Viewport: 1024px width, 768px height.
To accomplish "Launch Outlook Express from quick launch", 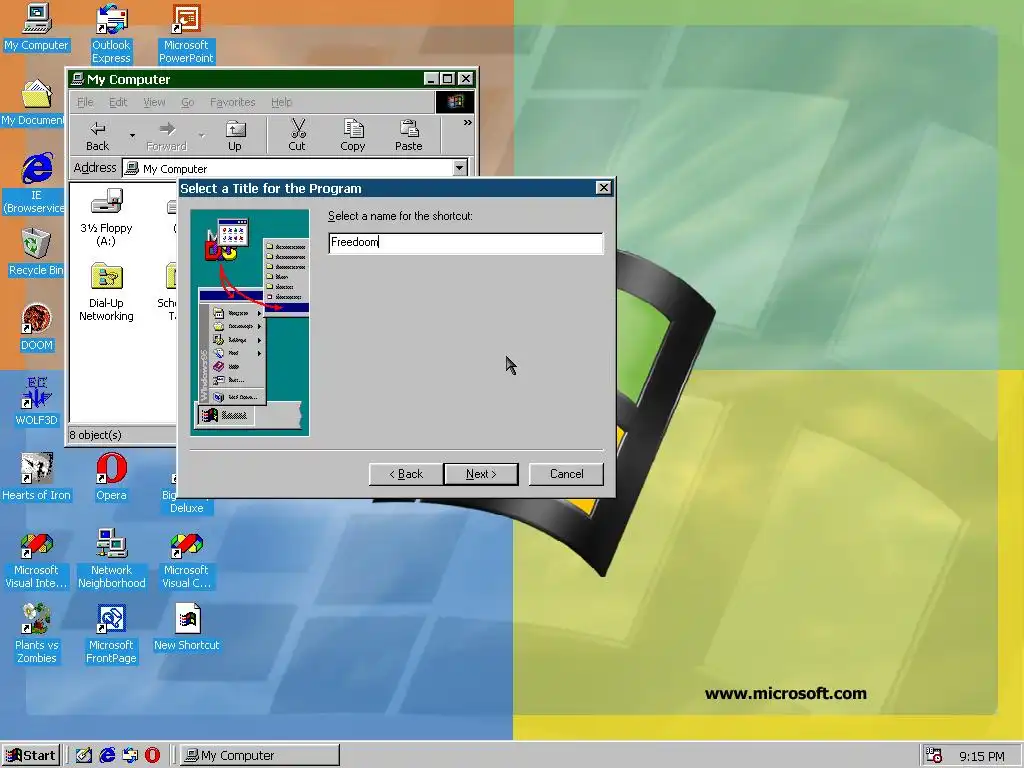I will point(130,755).
